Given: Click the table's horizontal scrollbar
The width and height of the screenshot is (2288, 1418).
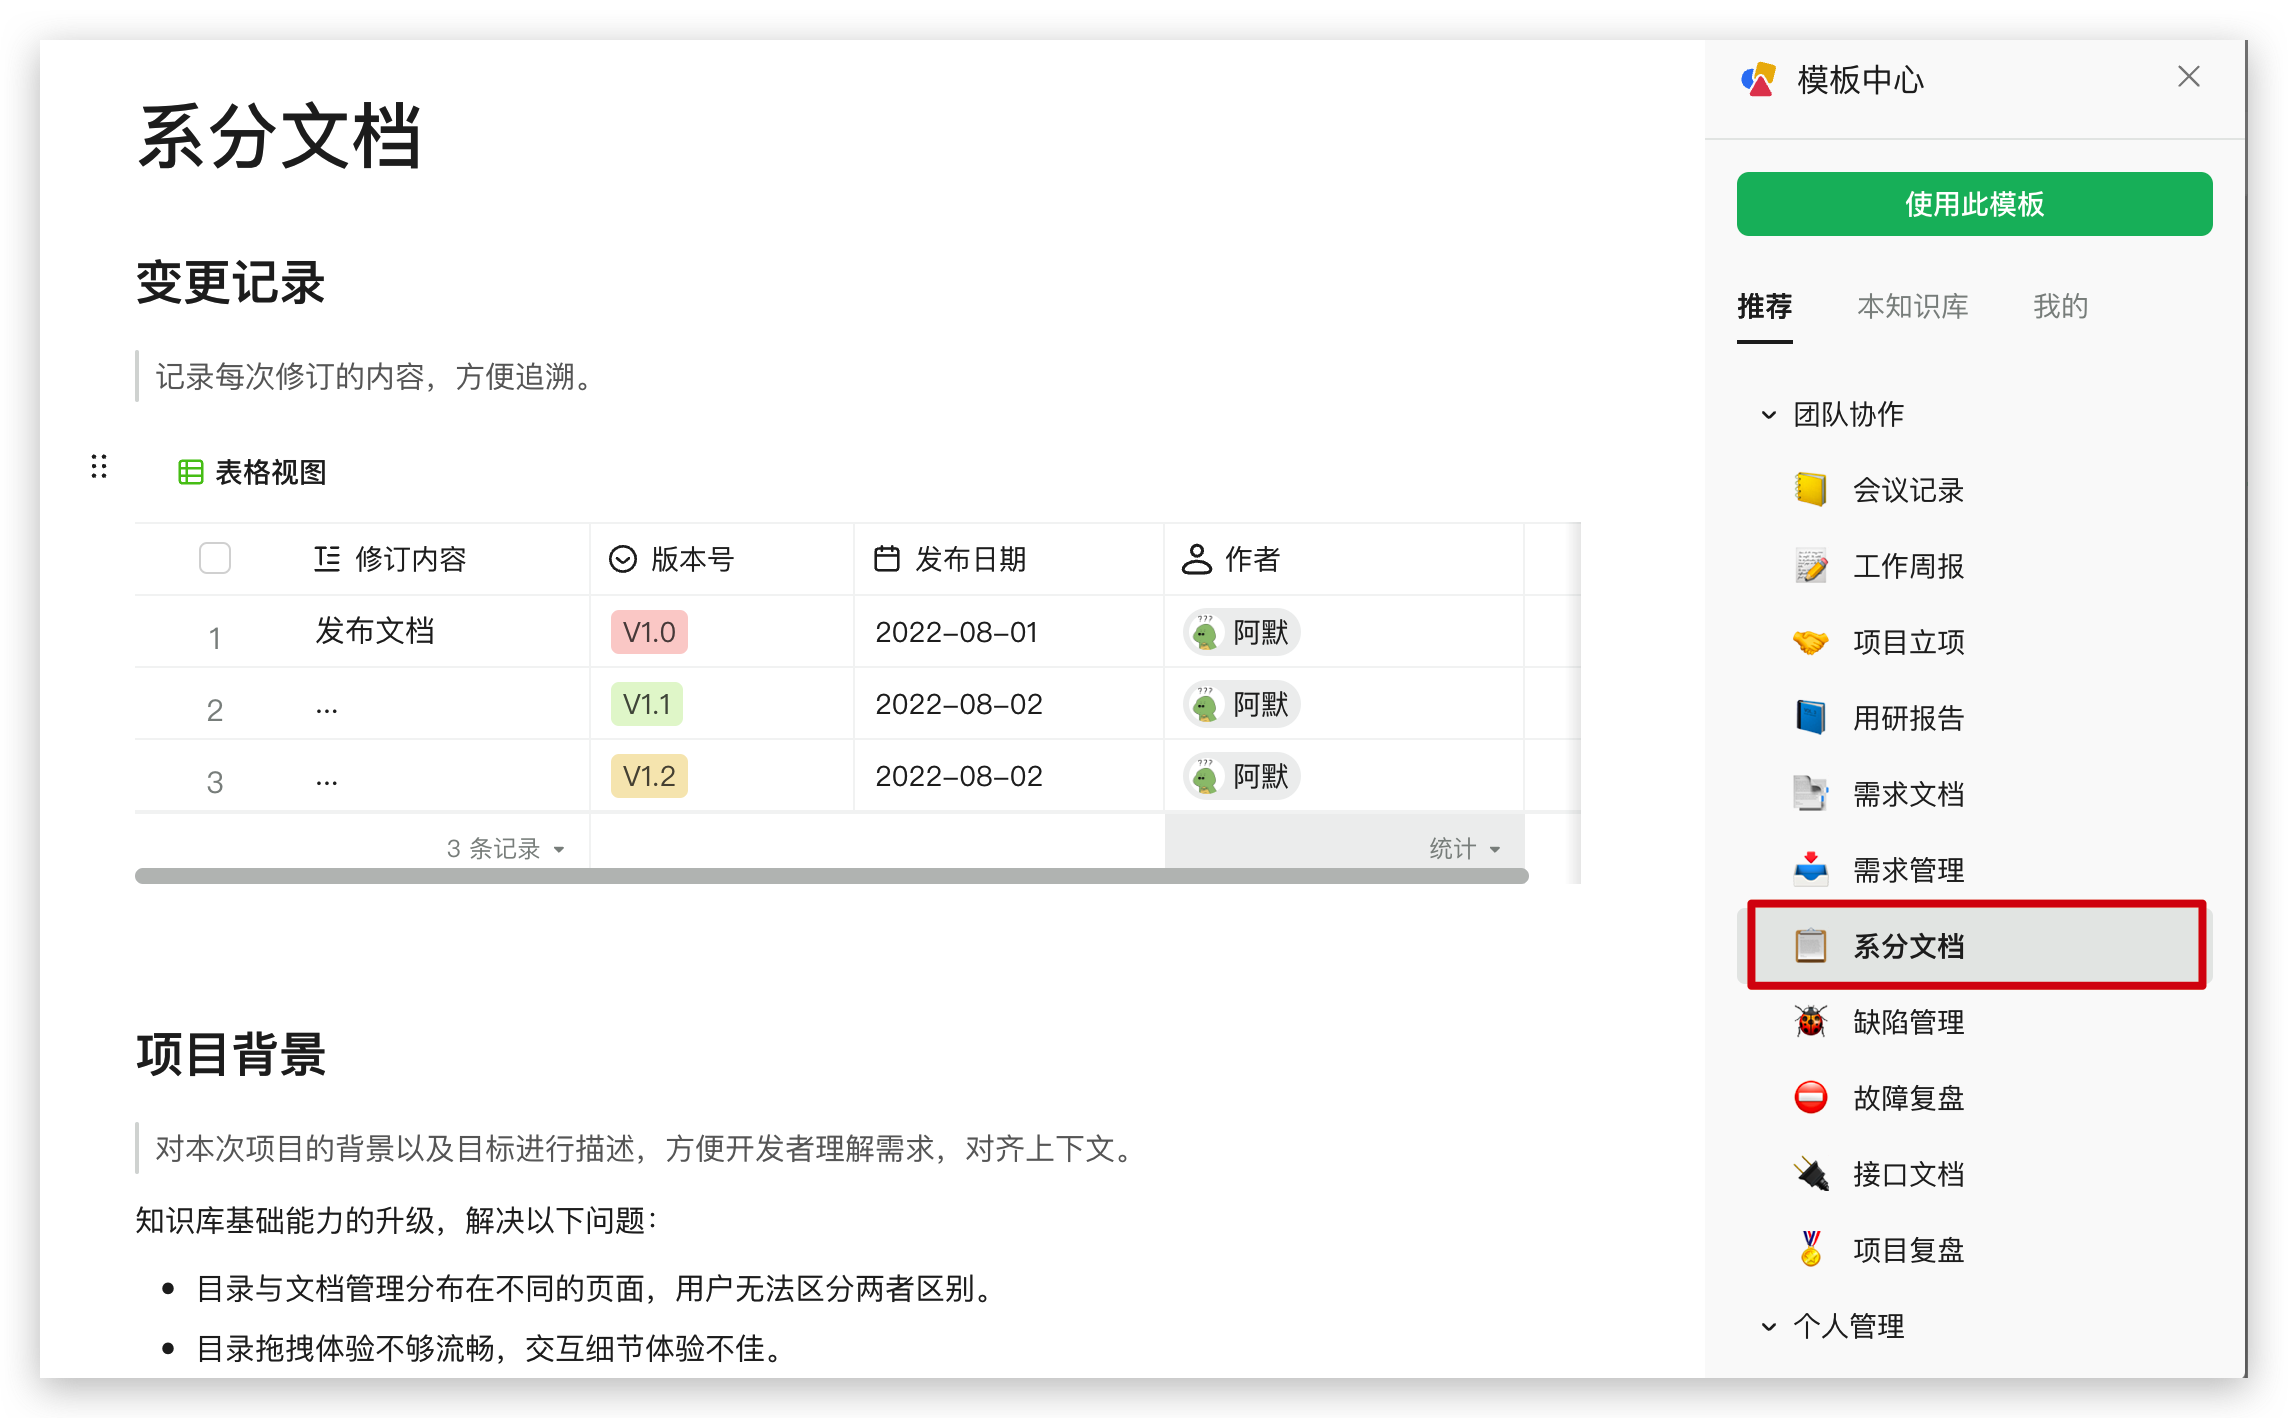Looking at the screenshot, I should point(830,876).
